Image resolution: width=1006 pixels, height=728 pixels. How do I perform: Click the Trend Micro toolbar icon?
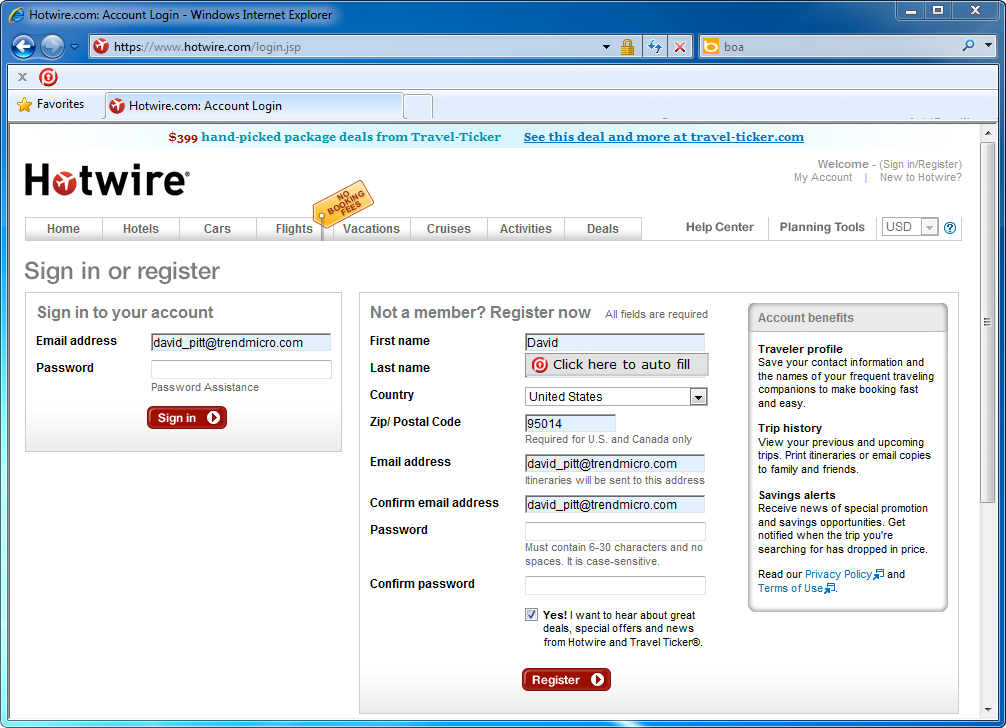coord(48,77)
